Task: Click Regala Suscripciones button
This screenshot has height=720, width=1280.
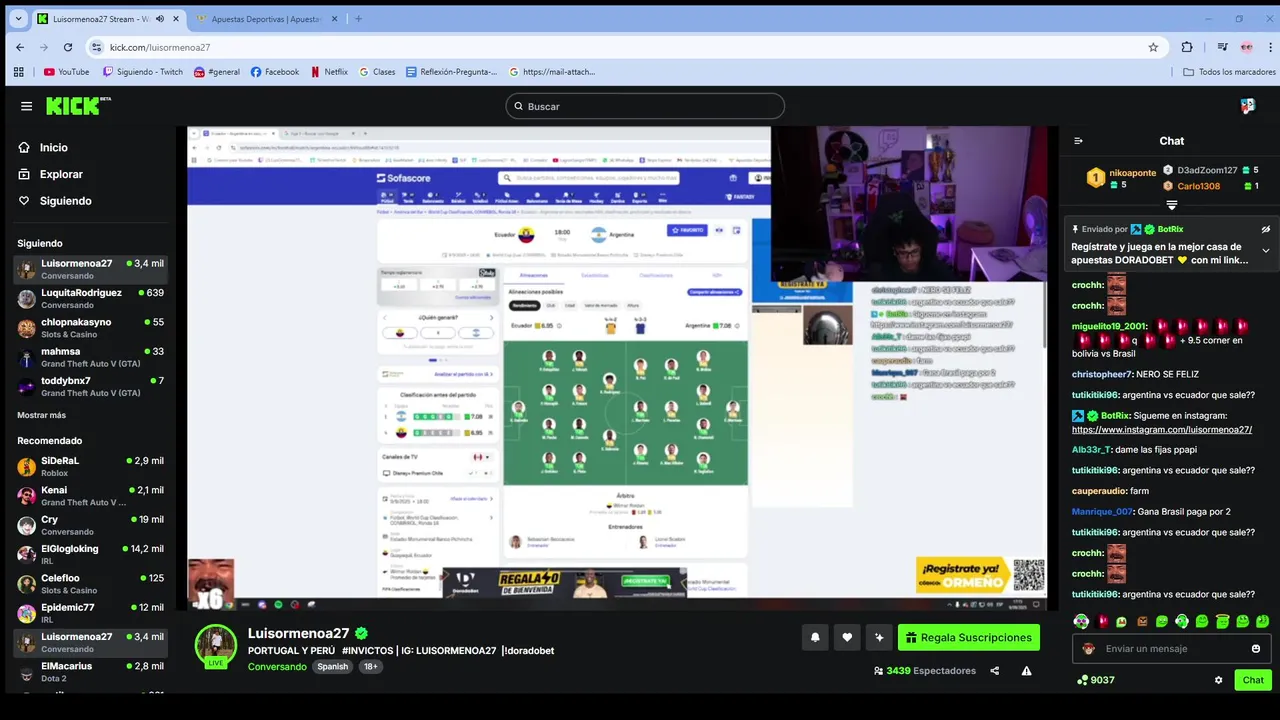Action: [969, 637]
